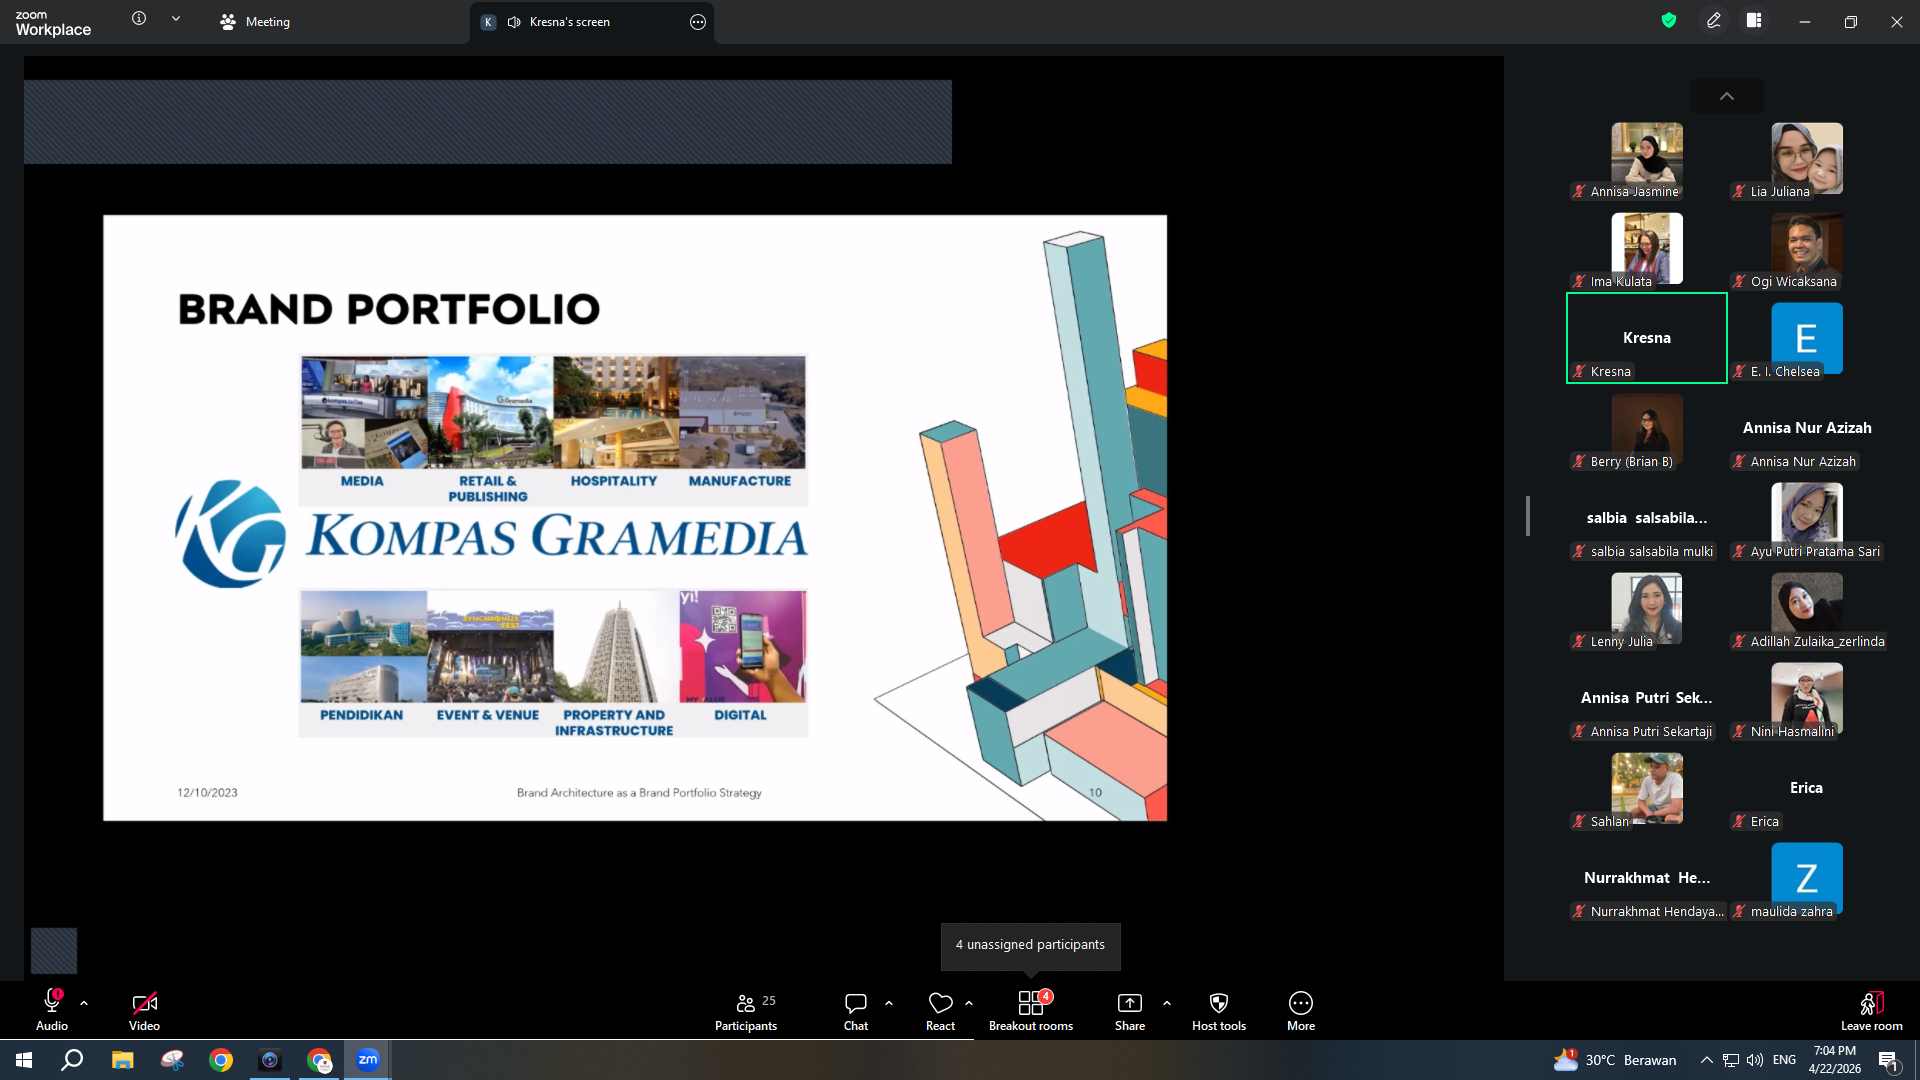Expand share options arrow
Screen dimensions: 1920x1080
point(1167,1003)
